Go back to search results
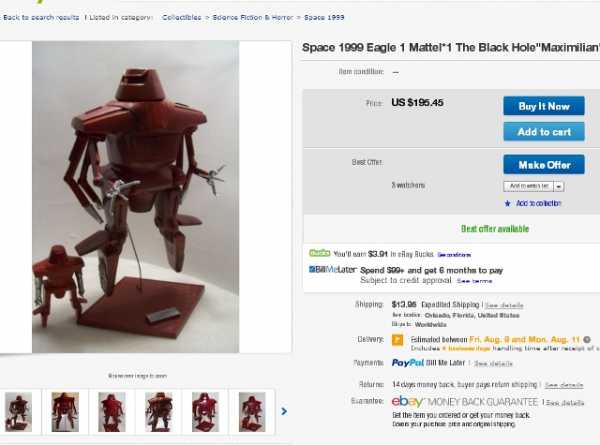The width and height of the screenshot is (600, 445). pyautogui.click(x=41, y=18)
